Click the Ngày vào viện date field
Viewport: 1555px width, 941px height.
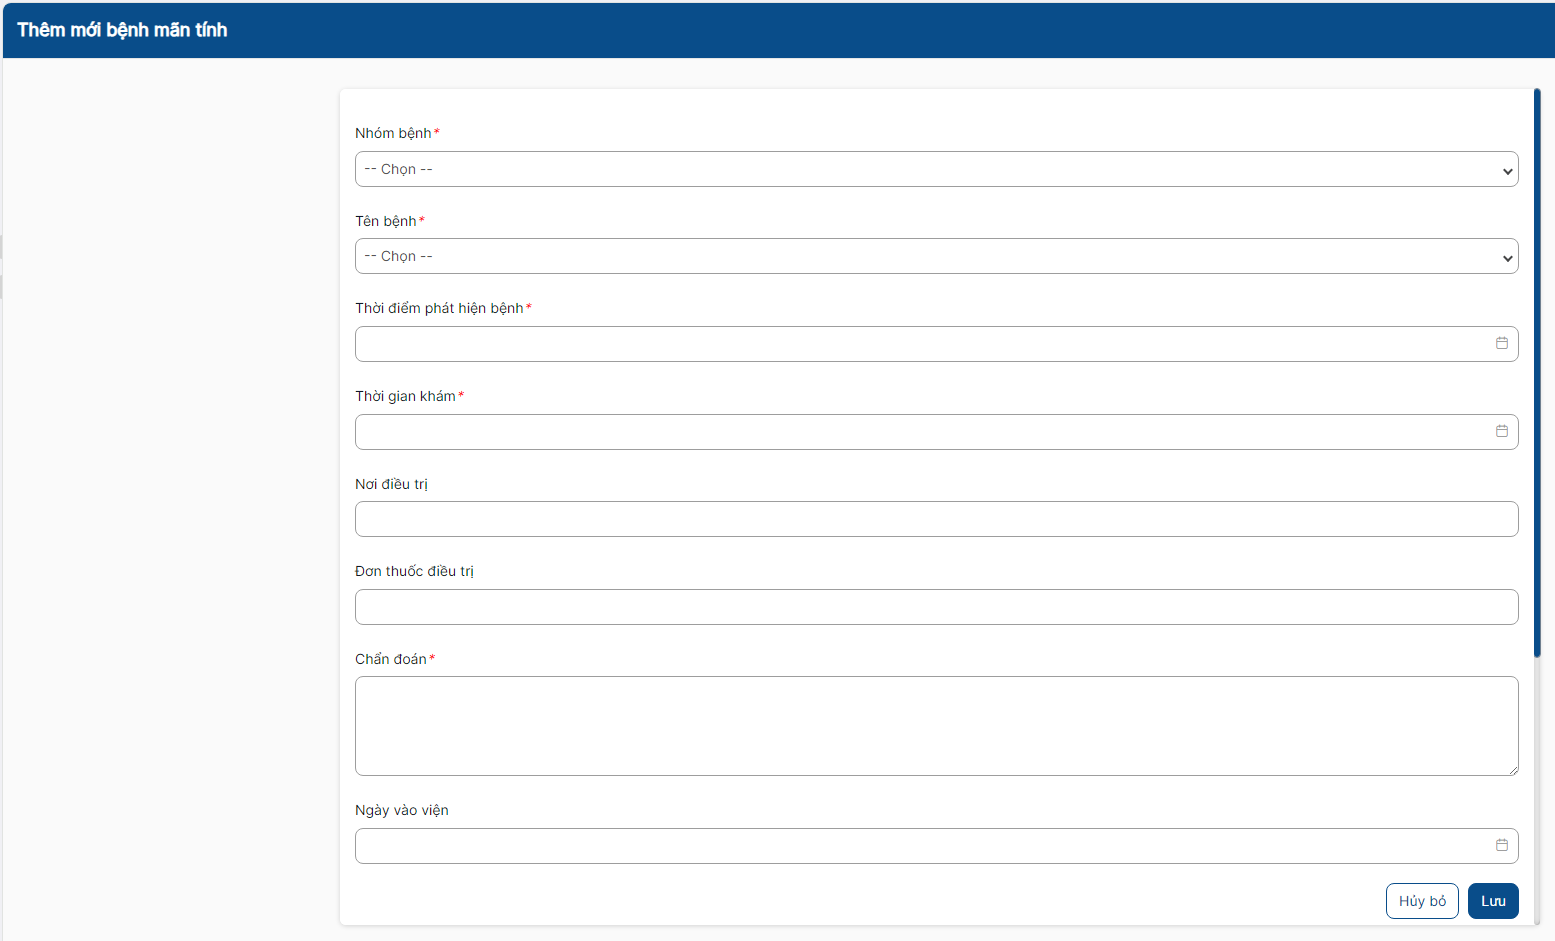pos(936,846)
